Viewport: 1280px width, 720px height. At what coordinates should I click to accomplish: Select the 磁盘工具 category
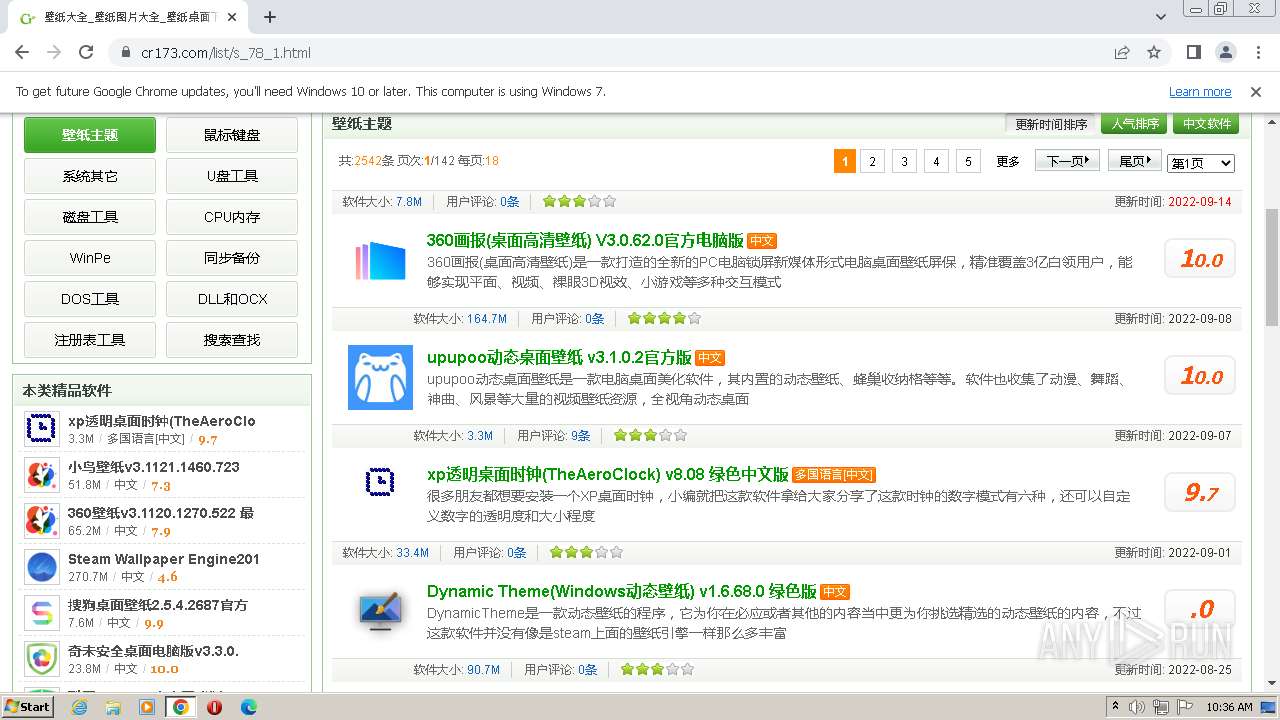[x=90, y=217]
